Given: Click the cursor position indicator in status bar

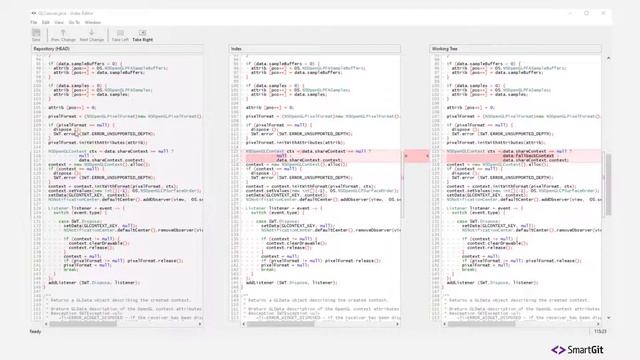Looking at the screenshot, I should (x=600, y=331).
